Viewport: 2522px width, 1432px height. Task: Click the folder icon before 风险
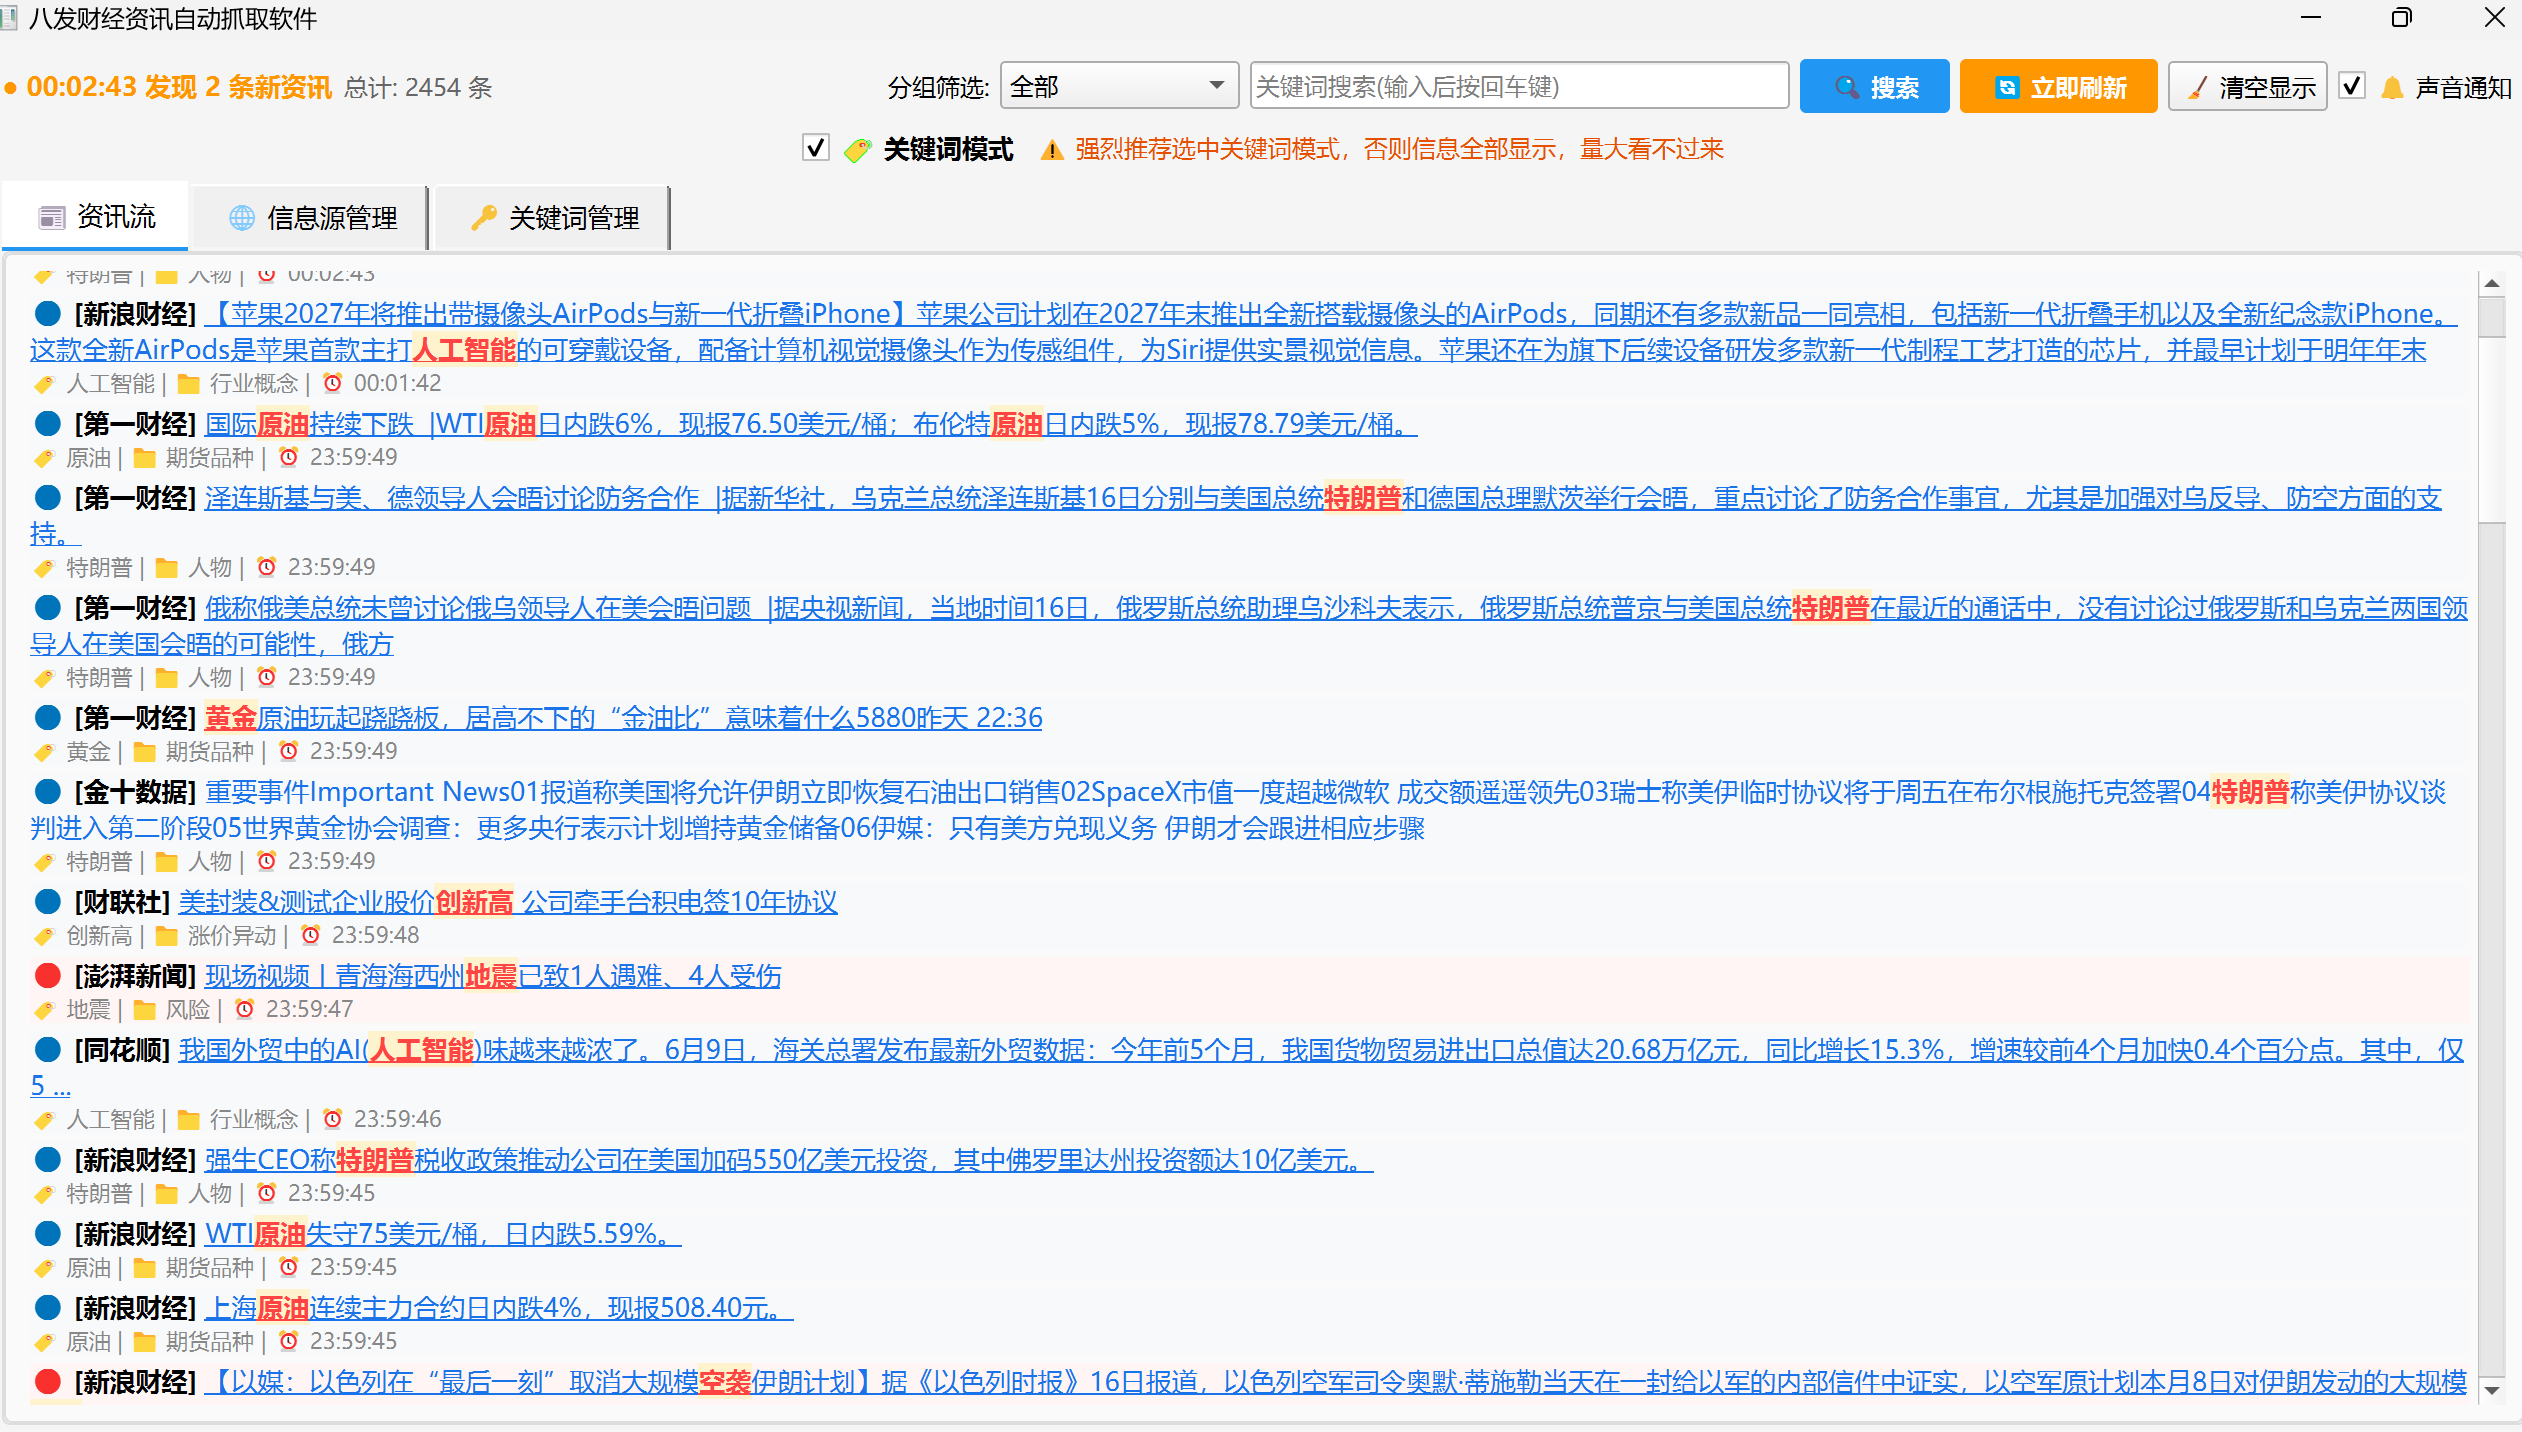[144, 1010]
